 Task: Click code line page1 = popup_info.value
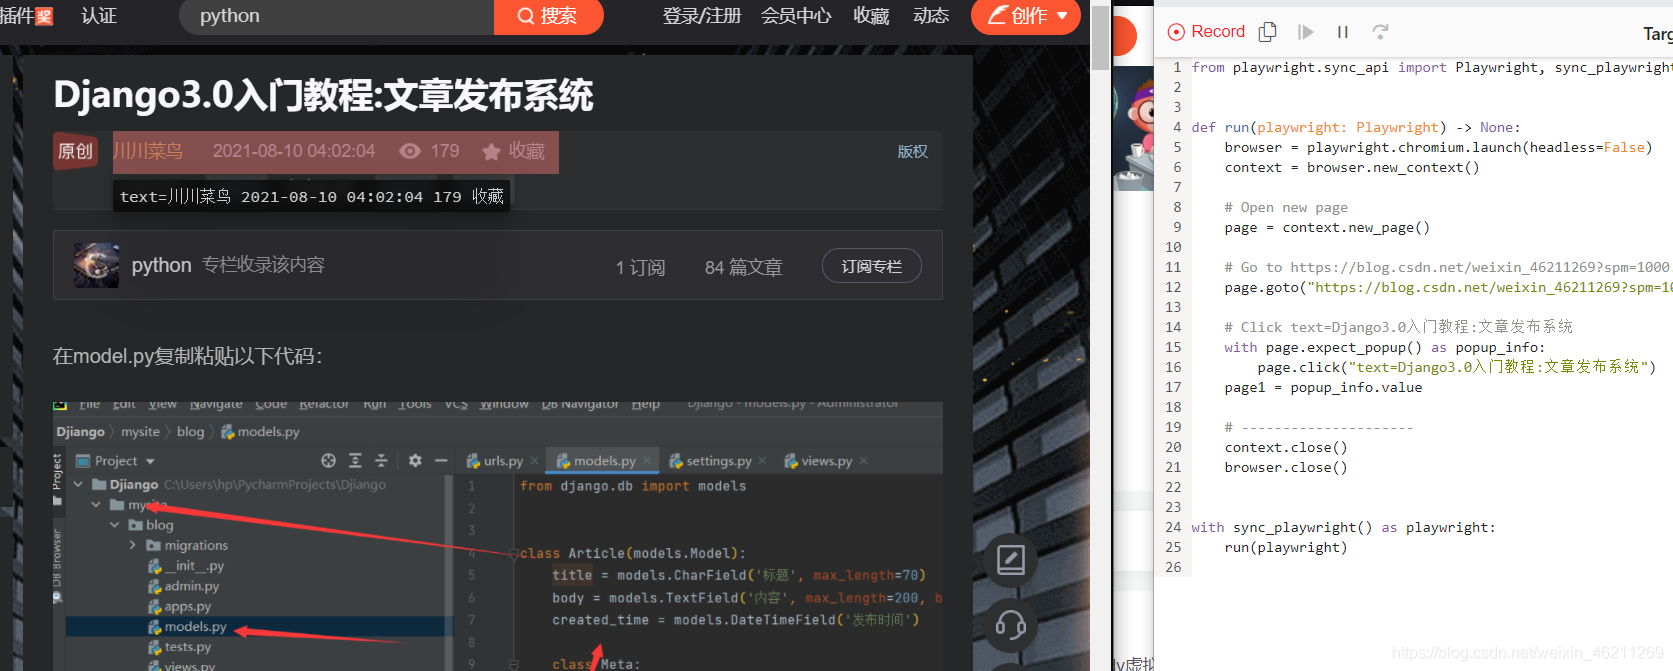[x=1323, y=387]
